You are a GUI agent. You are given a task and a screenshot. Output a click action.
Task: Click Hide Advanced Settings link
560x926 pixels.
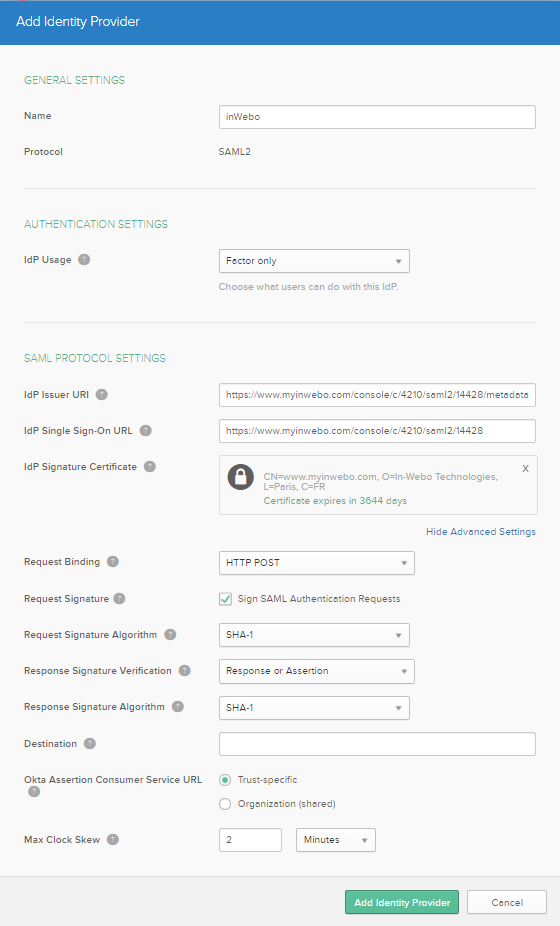[481, 532]
